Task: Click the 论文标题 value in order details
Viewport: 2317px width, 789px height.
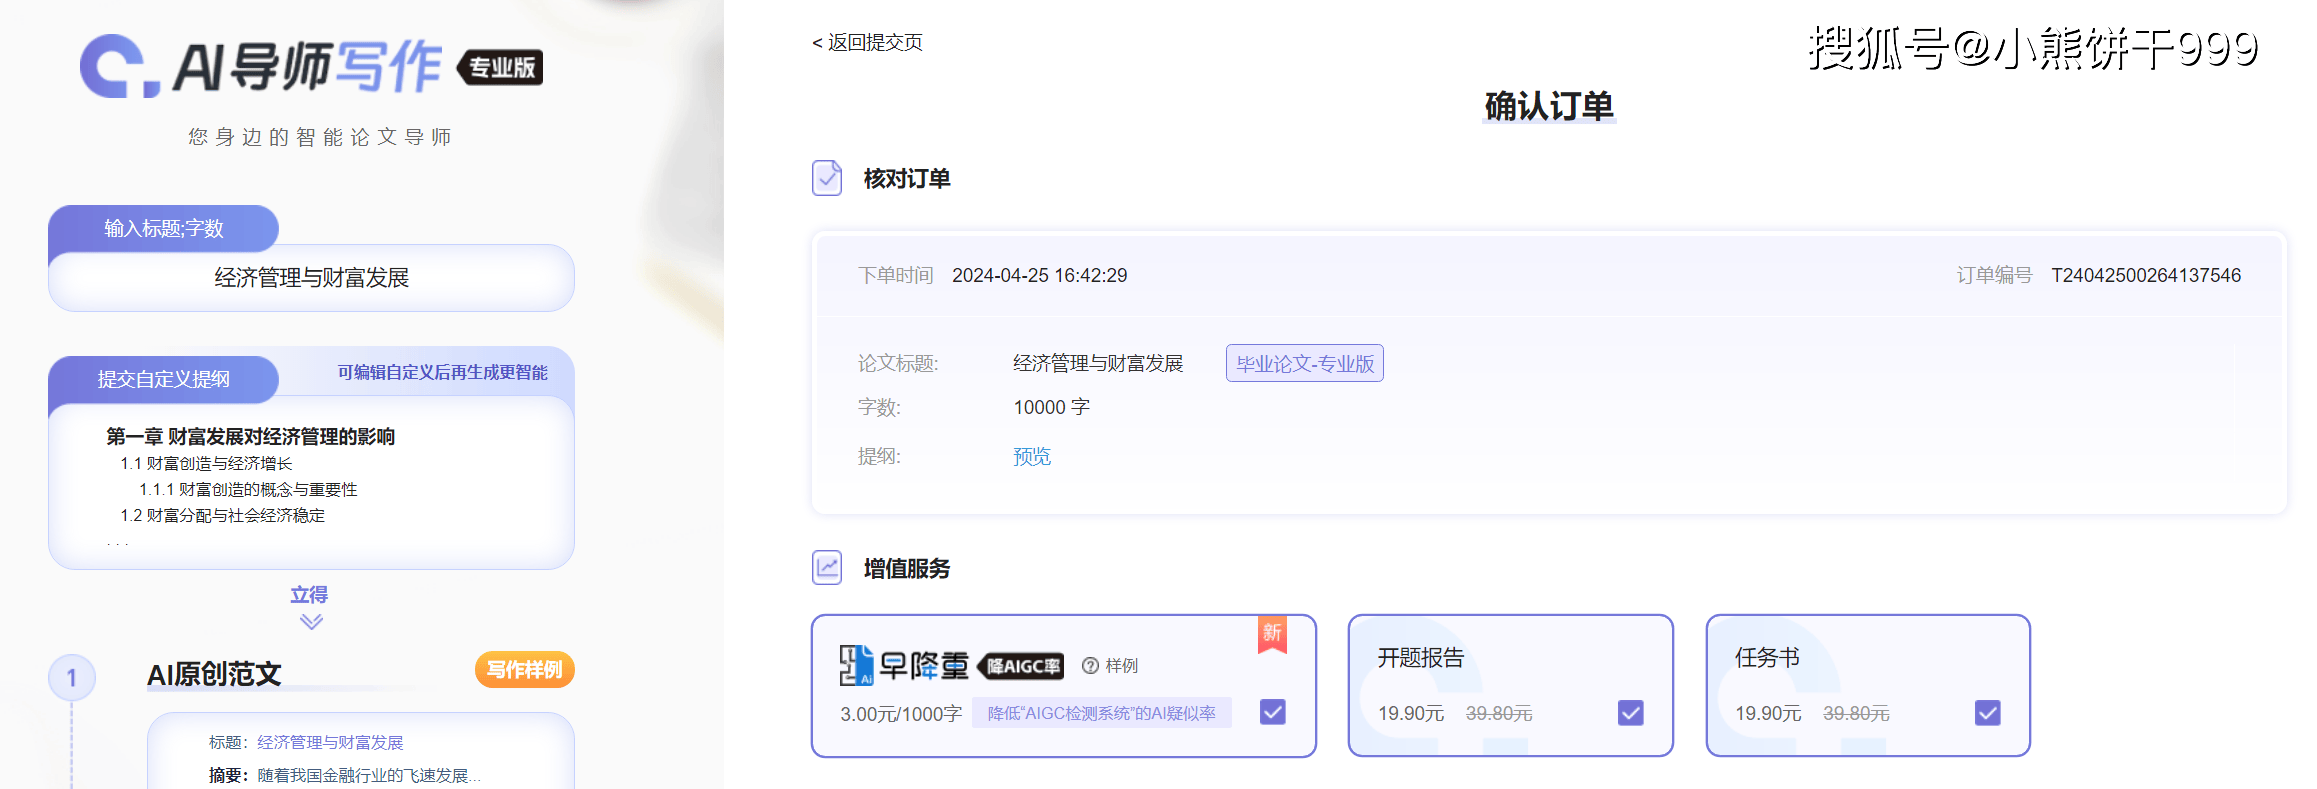Action: [1098, 363]
